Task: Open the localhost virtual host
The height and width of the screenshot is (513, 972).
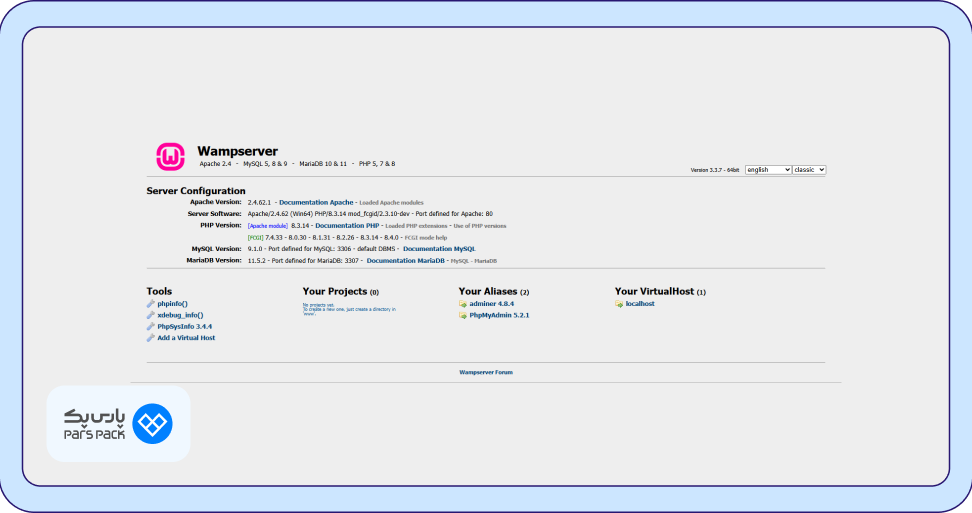Action: pyautogui.click(x=640, y=304)
